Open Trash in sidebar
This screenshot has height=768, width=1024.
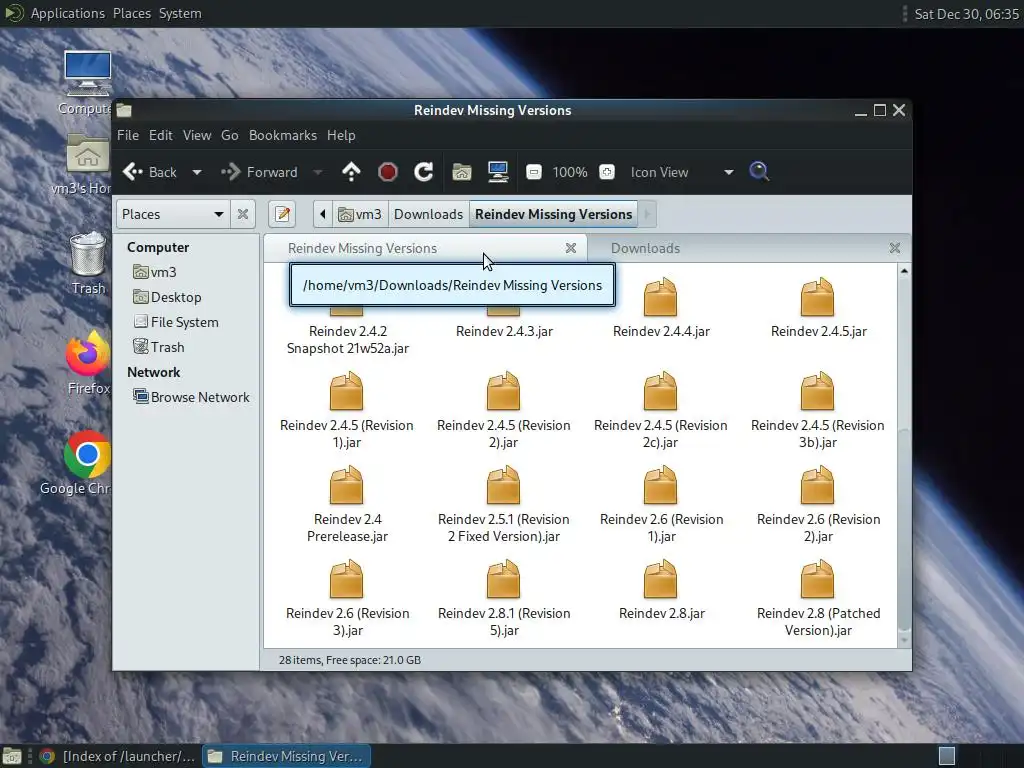(x=159, y=347)
